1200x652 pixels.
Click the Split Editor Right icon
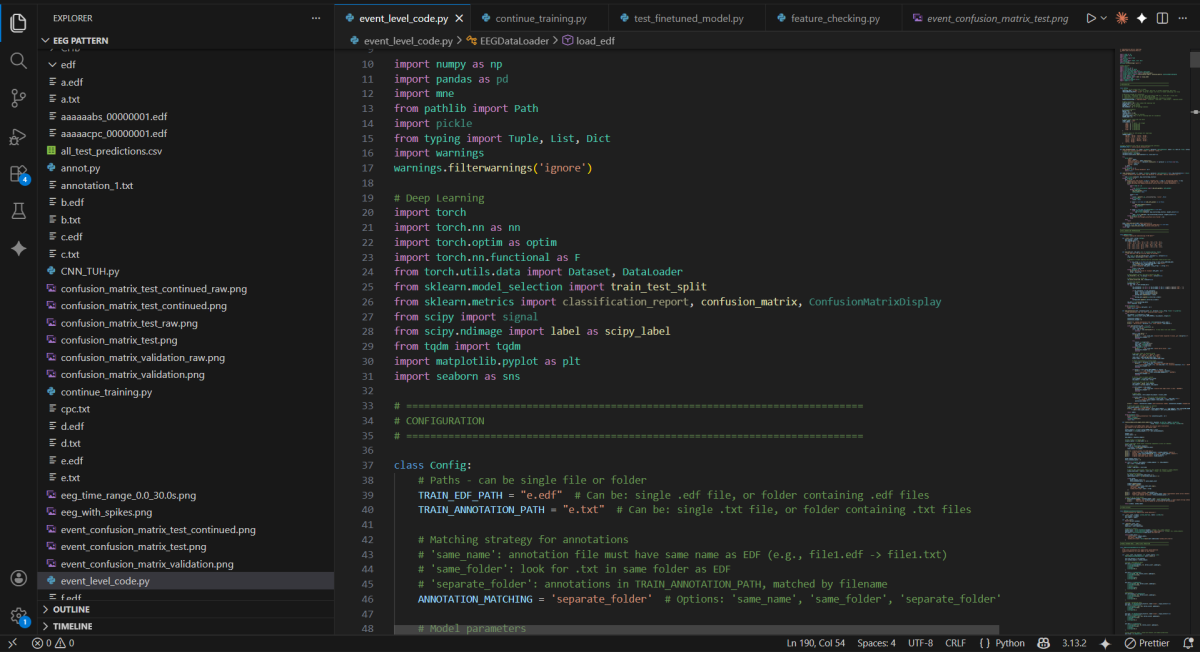(x=1164, y=18)
